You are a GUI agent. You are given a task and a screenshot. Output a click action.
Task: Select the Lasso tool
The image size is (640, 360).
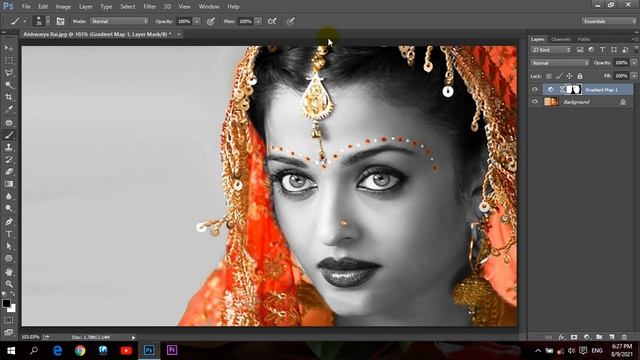pyautogui.click(x=9, y=73)
